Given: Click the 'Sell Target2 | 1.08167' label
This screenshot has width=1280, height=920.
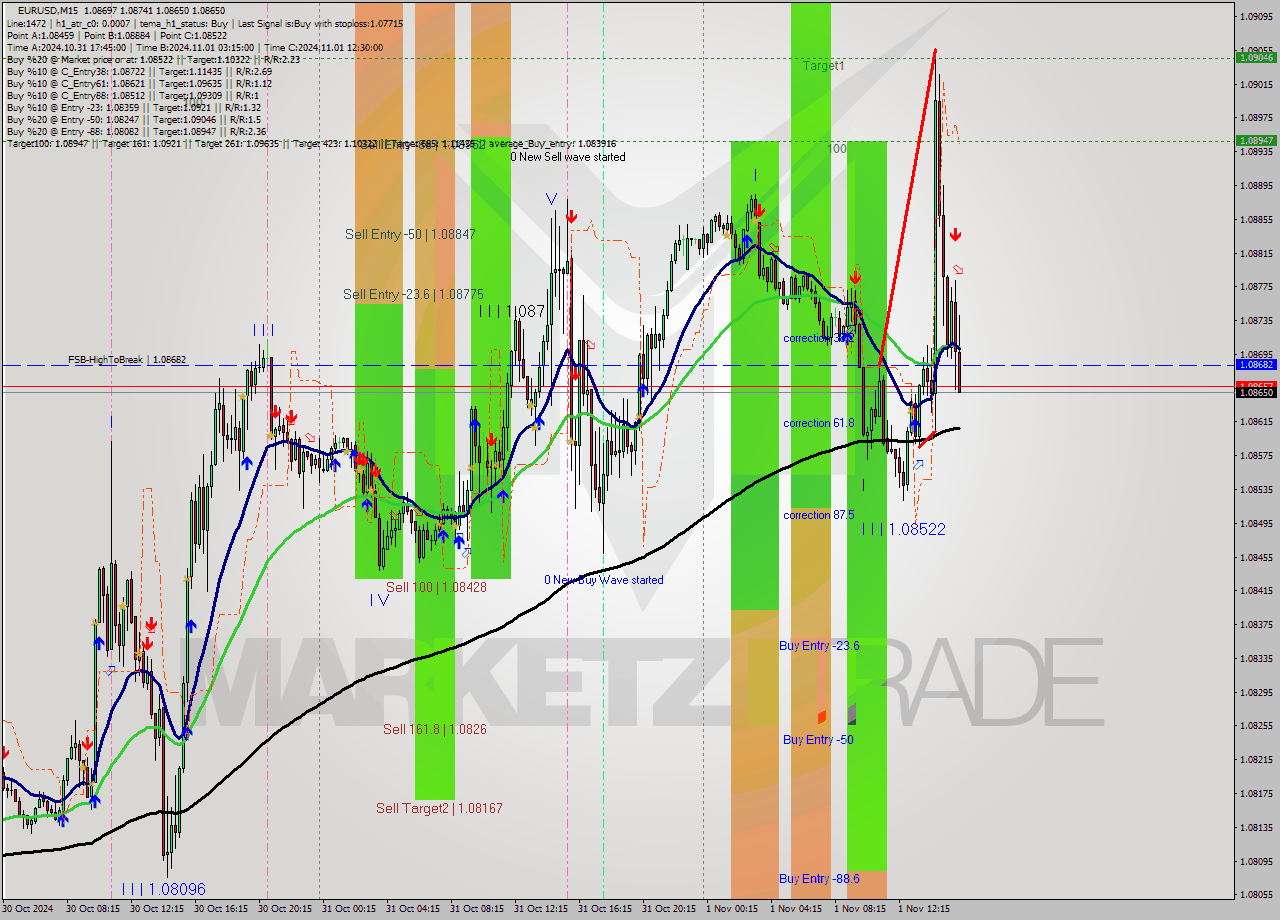Looking at the screenshot, I should pyautogui.click(x=439, y=808).
